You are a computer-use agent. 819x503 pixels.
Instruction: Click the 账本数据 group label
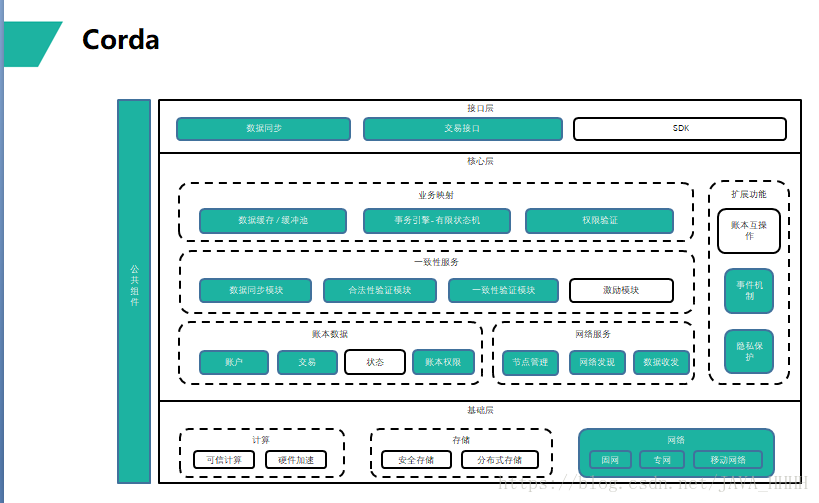330,334
